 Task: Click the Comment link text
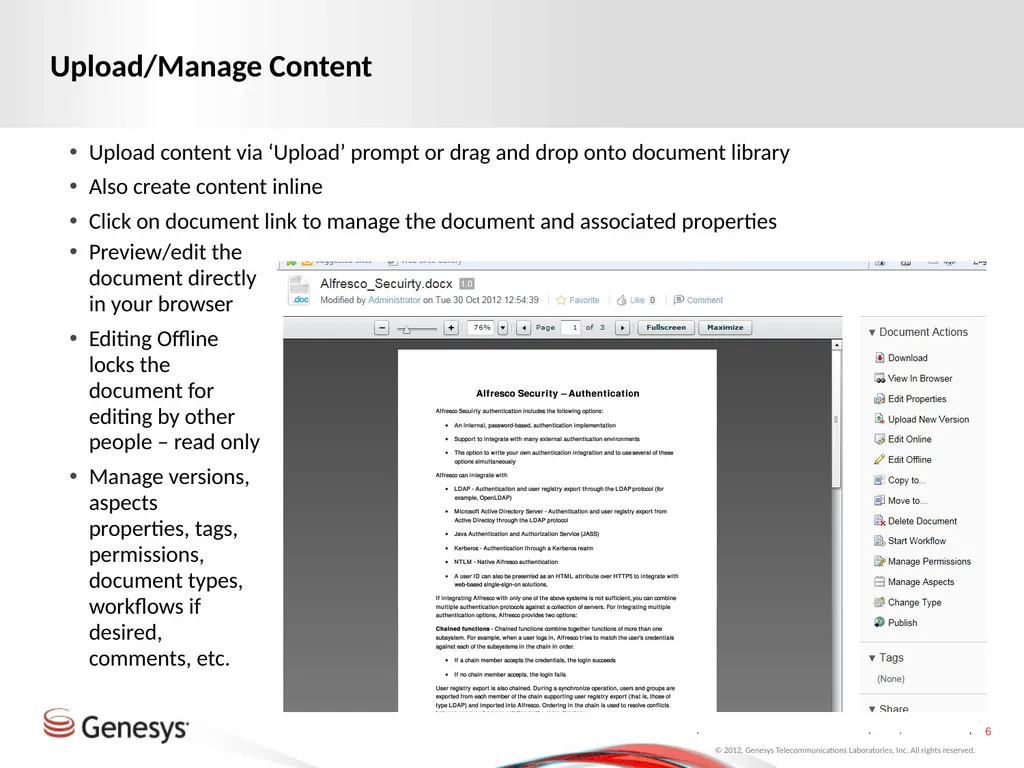point(705,300)
